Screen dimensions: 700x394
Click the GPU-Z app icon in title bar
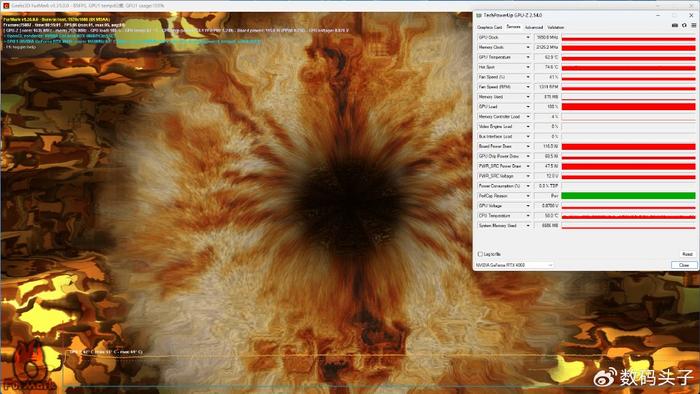point(479,16)
